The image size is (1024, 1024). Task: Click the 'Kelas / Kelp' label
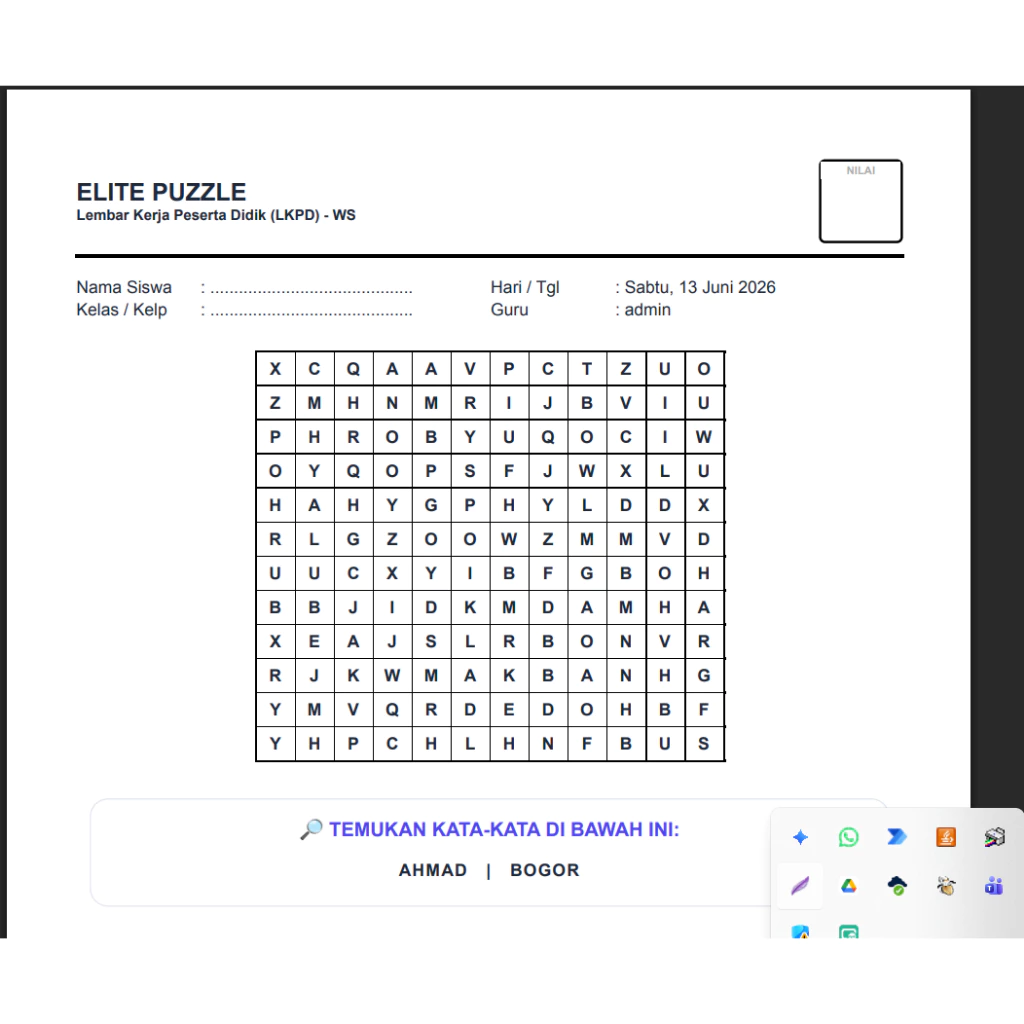pos(121,310)
